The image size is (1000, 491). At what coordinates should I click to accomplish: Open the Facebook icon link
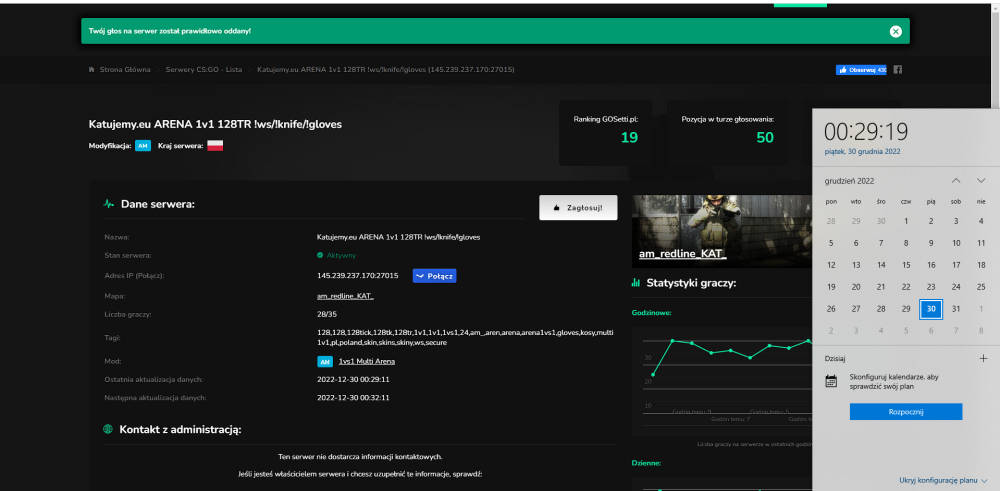(x=897, y=70)
